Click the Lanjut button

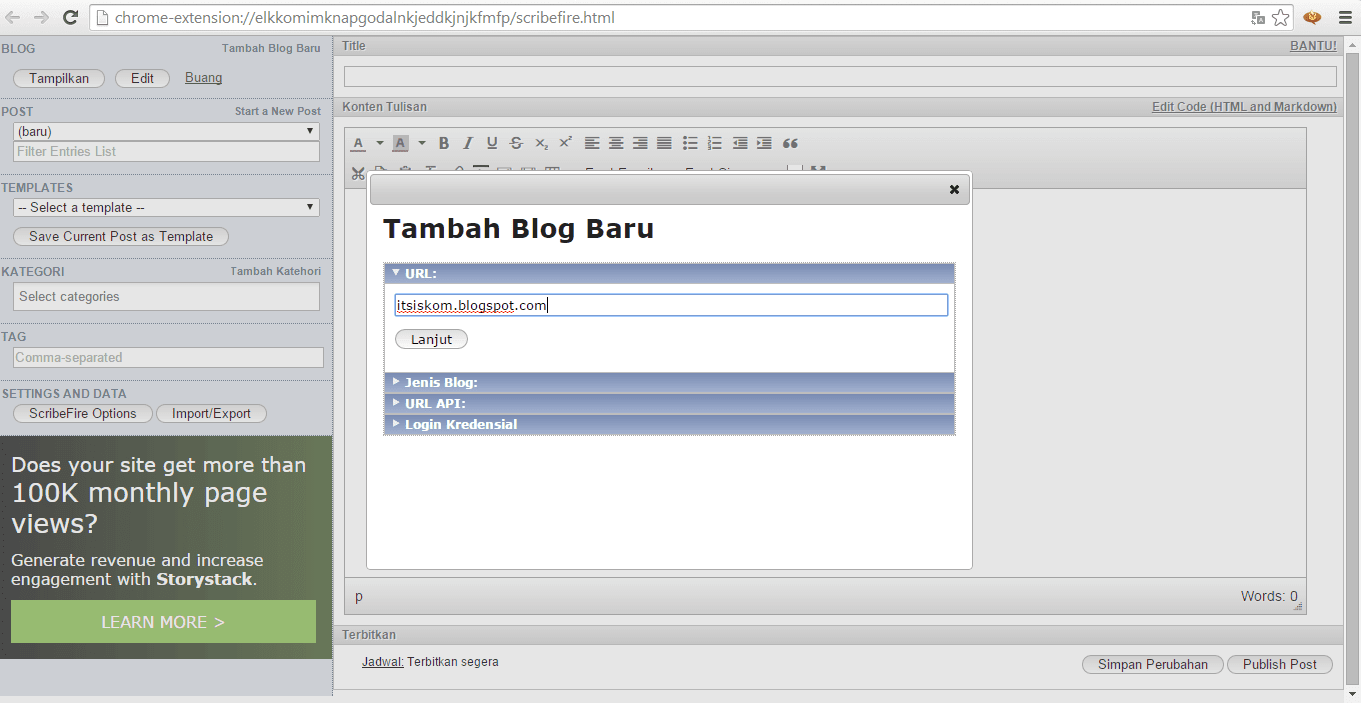pyautogui.click(x=431, y=339)
